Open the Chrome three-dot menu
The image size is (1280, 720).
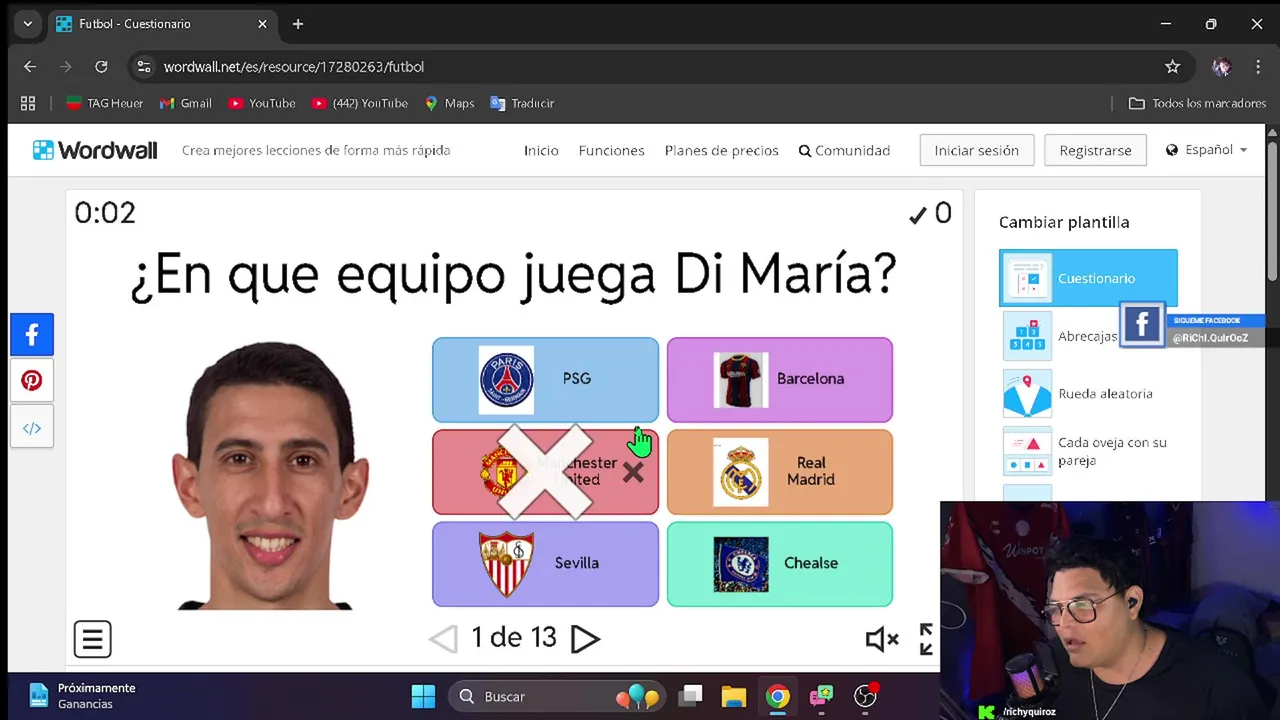1257,67
